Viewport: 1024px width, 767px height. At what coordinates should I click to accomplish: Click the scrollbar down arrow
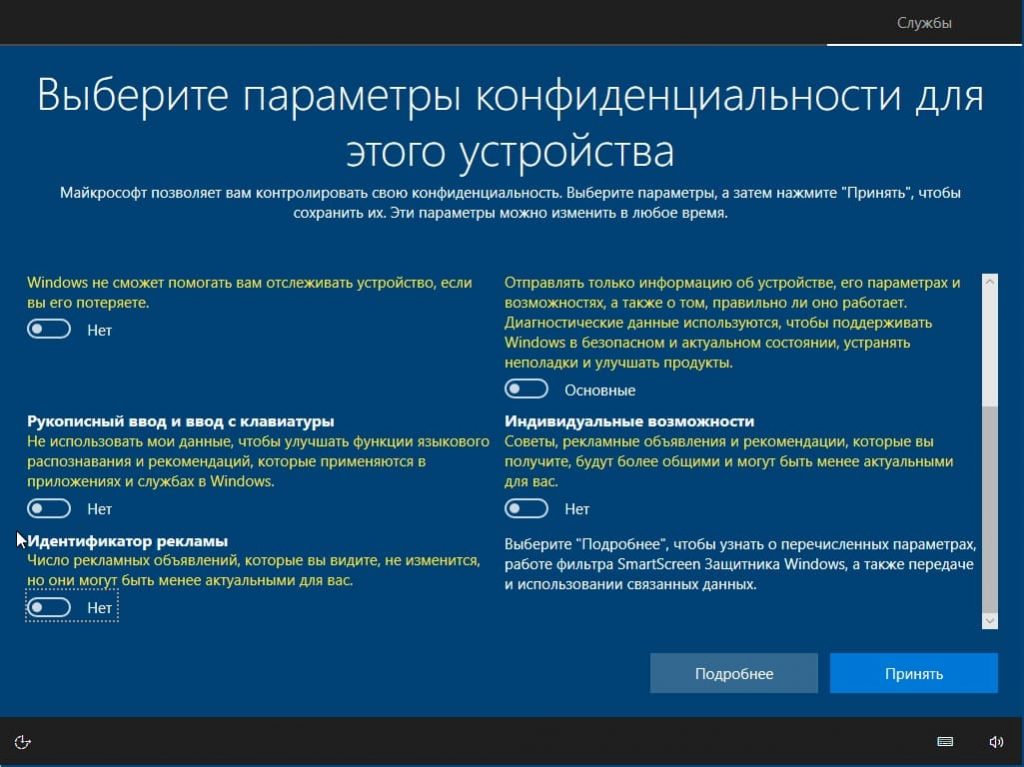click(x=990, y=621)
